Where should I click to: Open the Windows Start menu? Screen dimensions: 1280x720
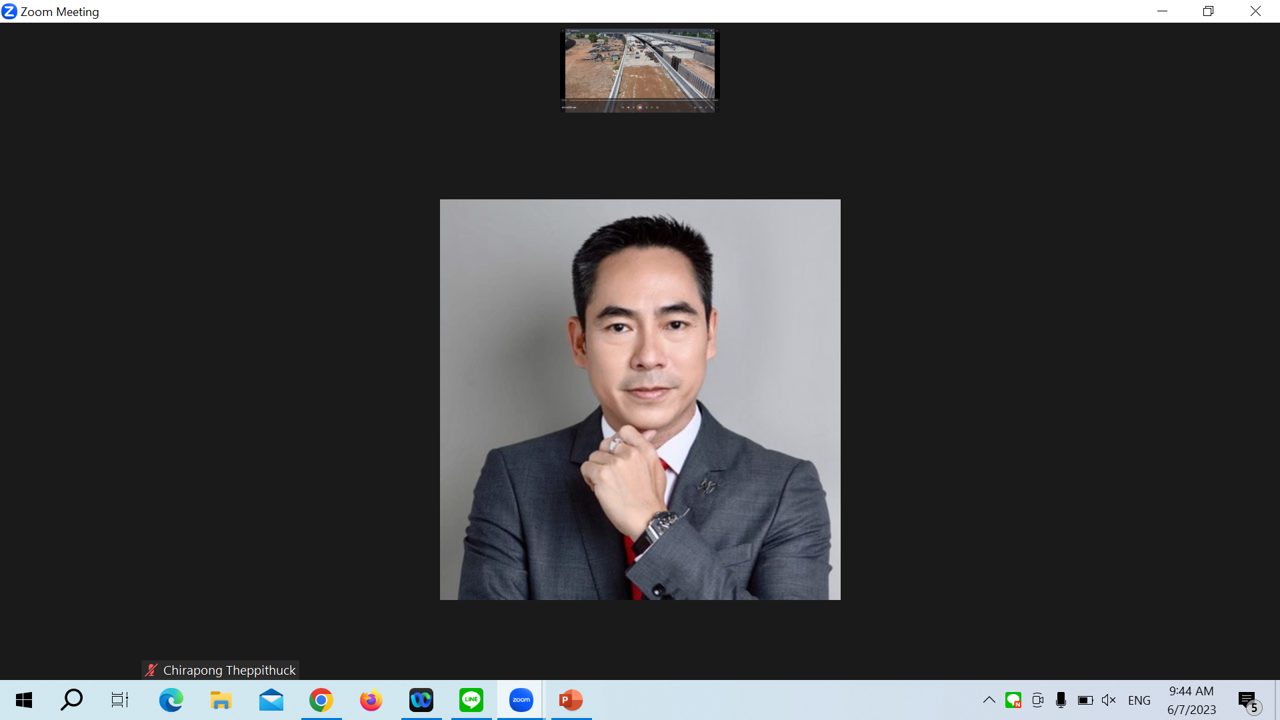(x=24, y=700)
